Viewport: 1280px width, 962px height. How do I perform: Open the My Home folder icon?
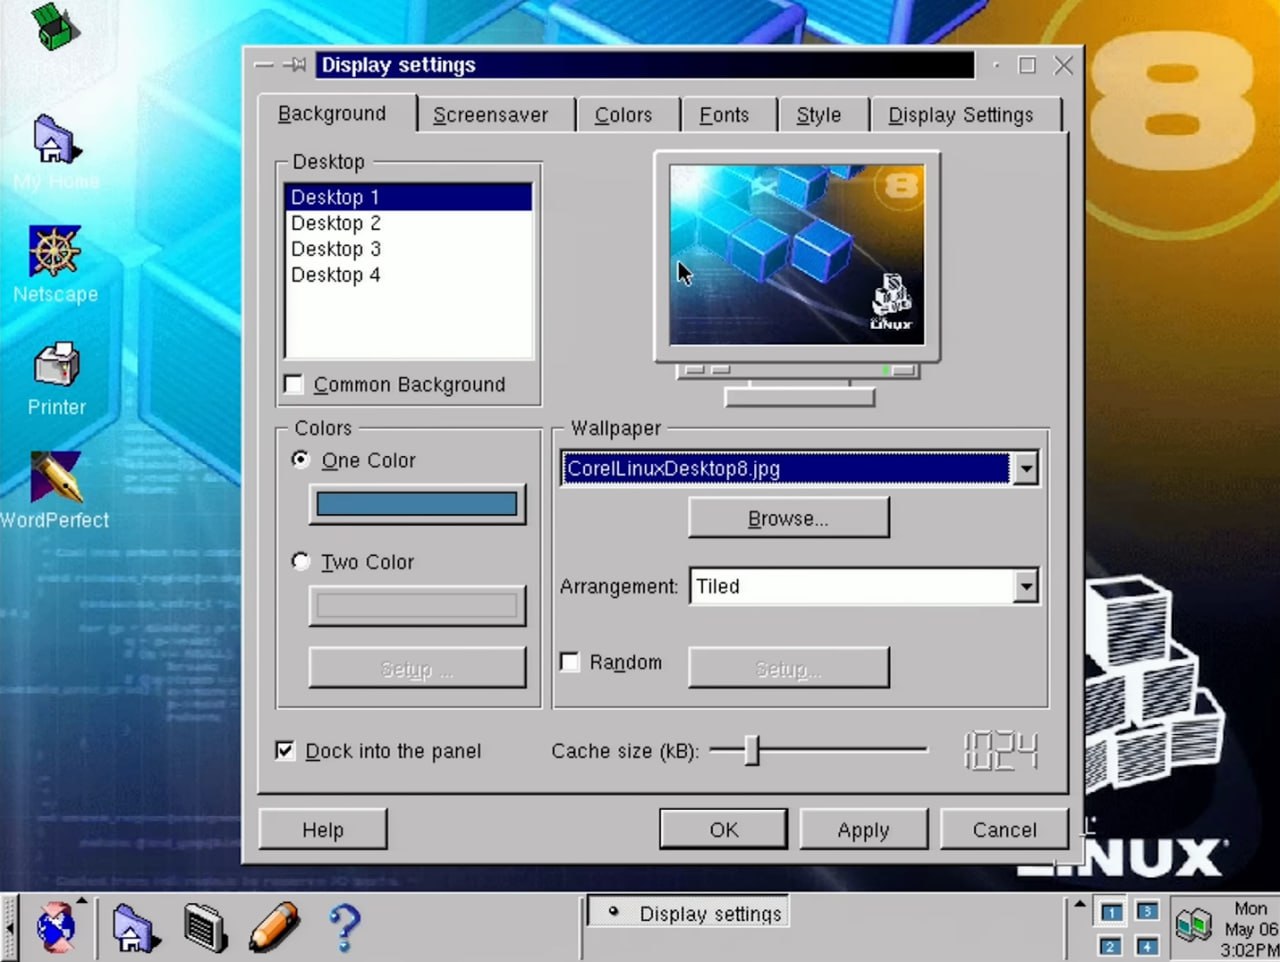point(55,140)
